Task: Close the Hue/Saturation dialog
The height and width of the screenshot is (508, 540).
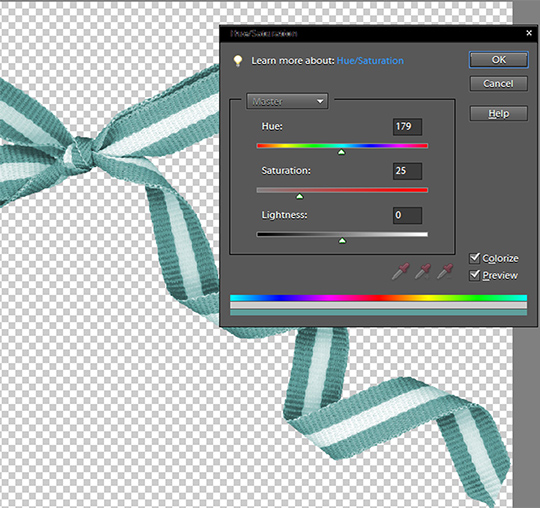Action: (x=529, y=33)
